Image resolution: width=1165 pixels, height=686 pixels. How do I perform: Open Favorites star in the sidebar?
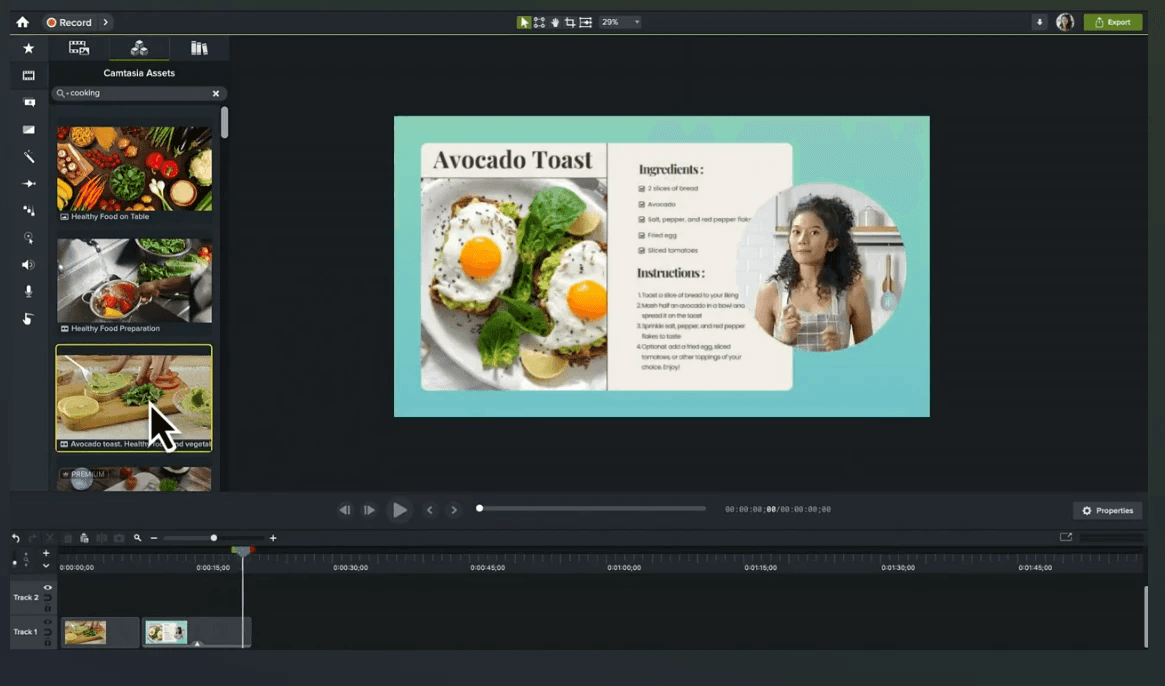point(28,48)
